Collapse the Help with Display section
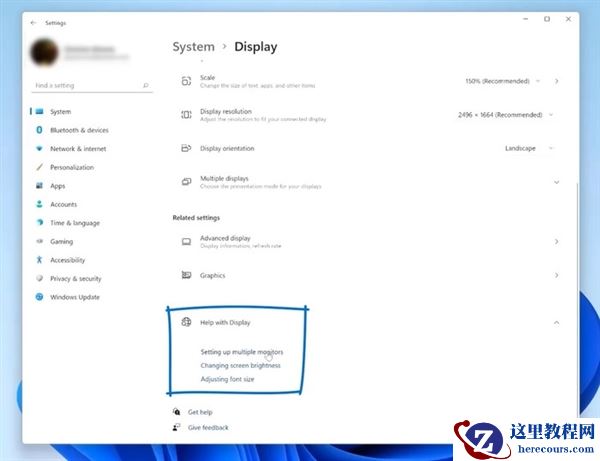The width and height of the screenshot is (600, 461). pyautogui.click(x=557, y=323)
